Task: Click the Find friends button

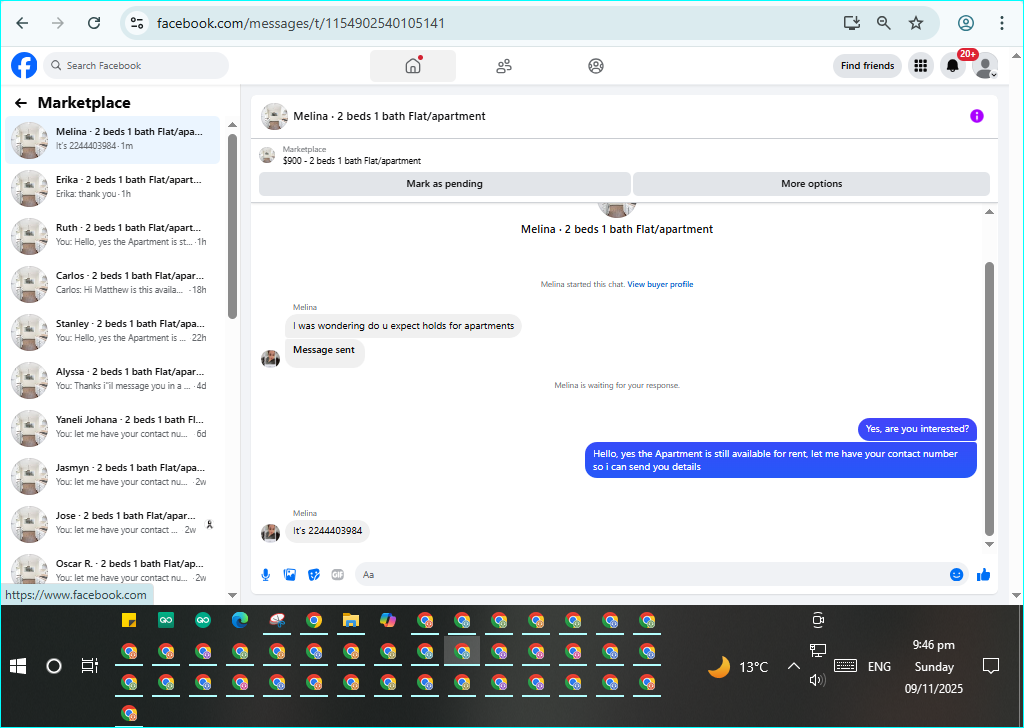Action: (x=867, y=65)
